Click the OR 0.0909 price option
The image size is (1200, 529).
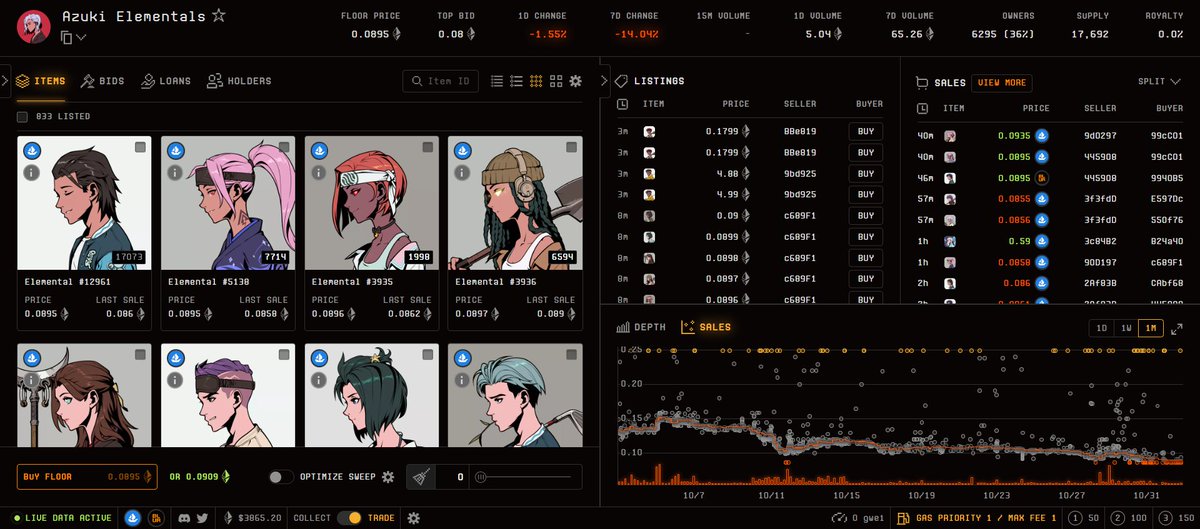[199, 477]
